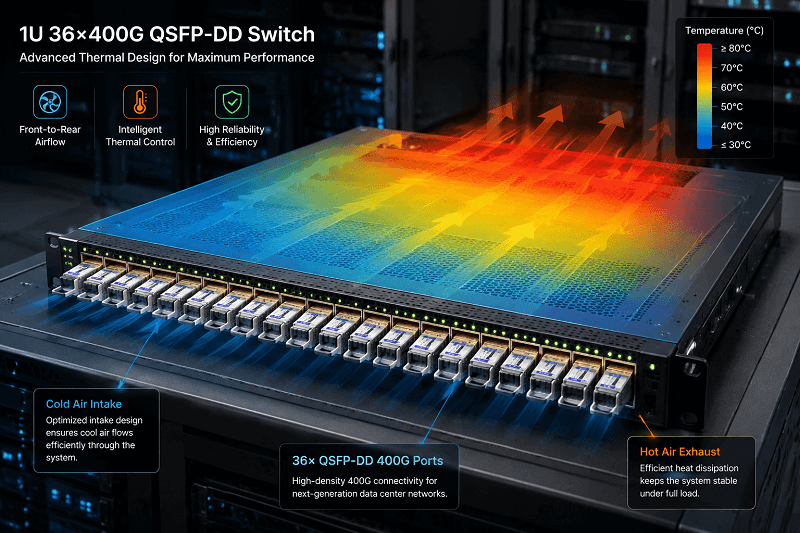Viewport: 800px width, 533px height.
Task: Click the Intelligent Thermal Control thermometer icon
Action: point(140,102)
